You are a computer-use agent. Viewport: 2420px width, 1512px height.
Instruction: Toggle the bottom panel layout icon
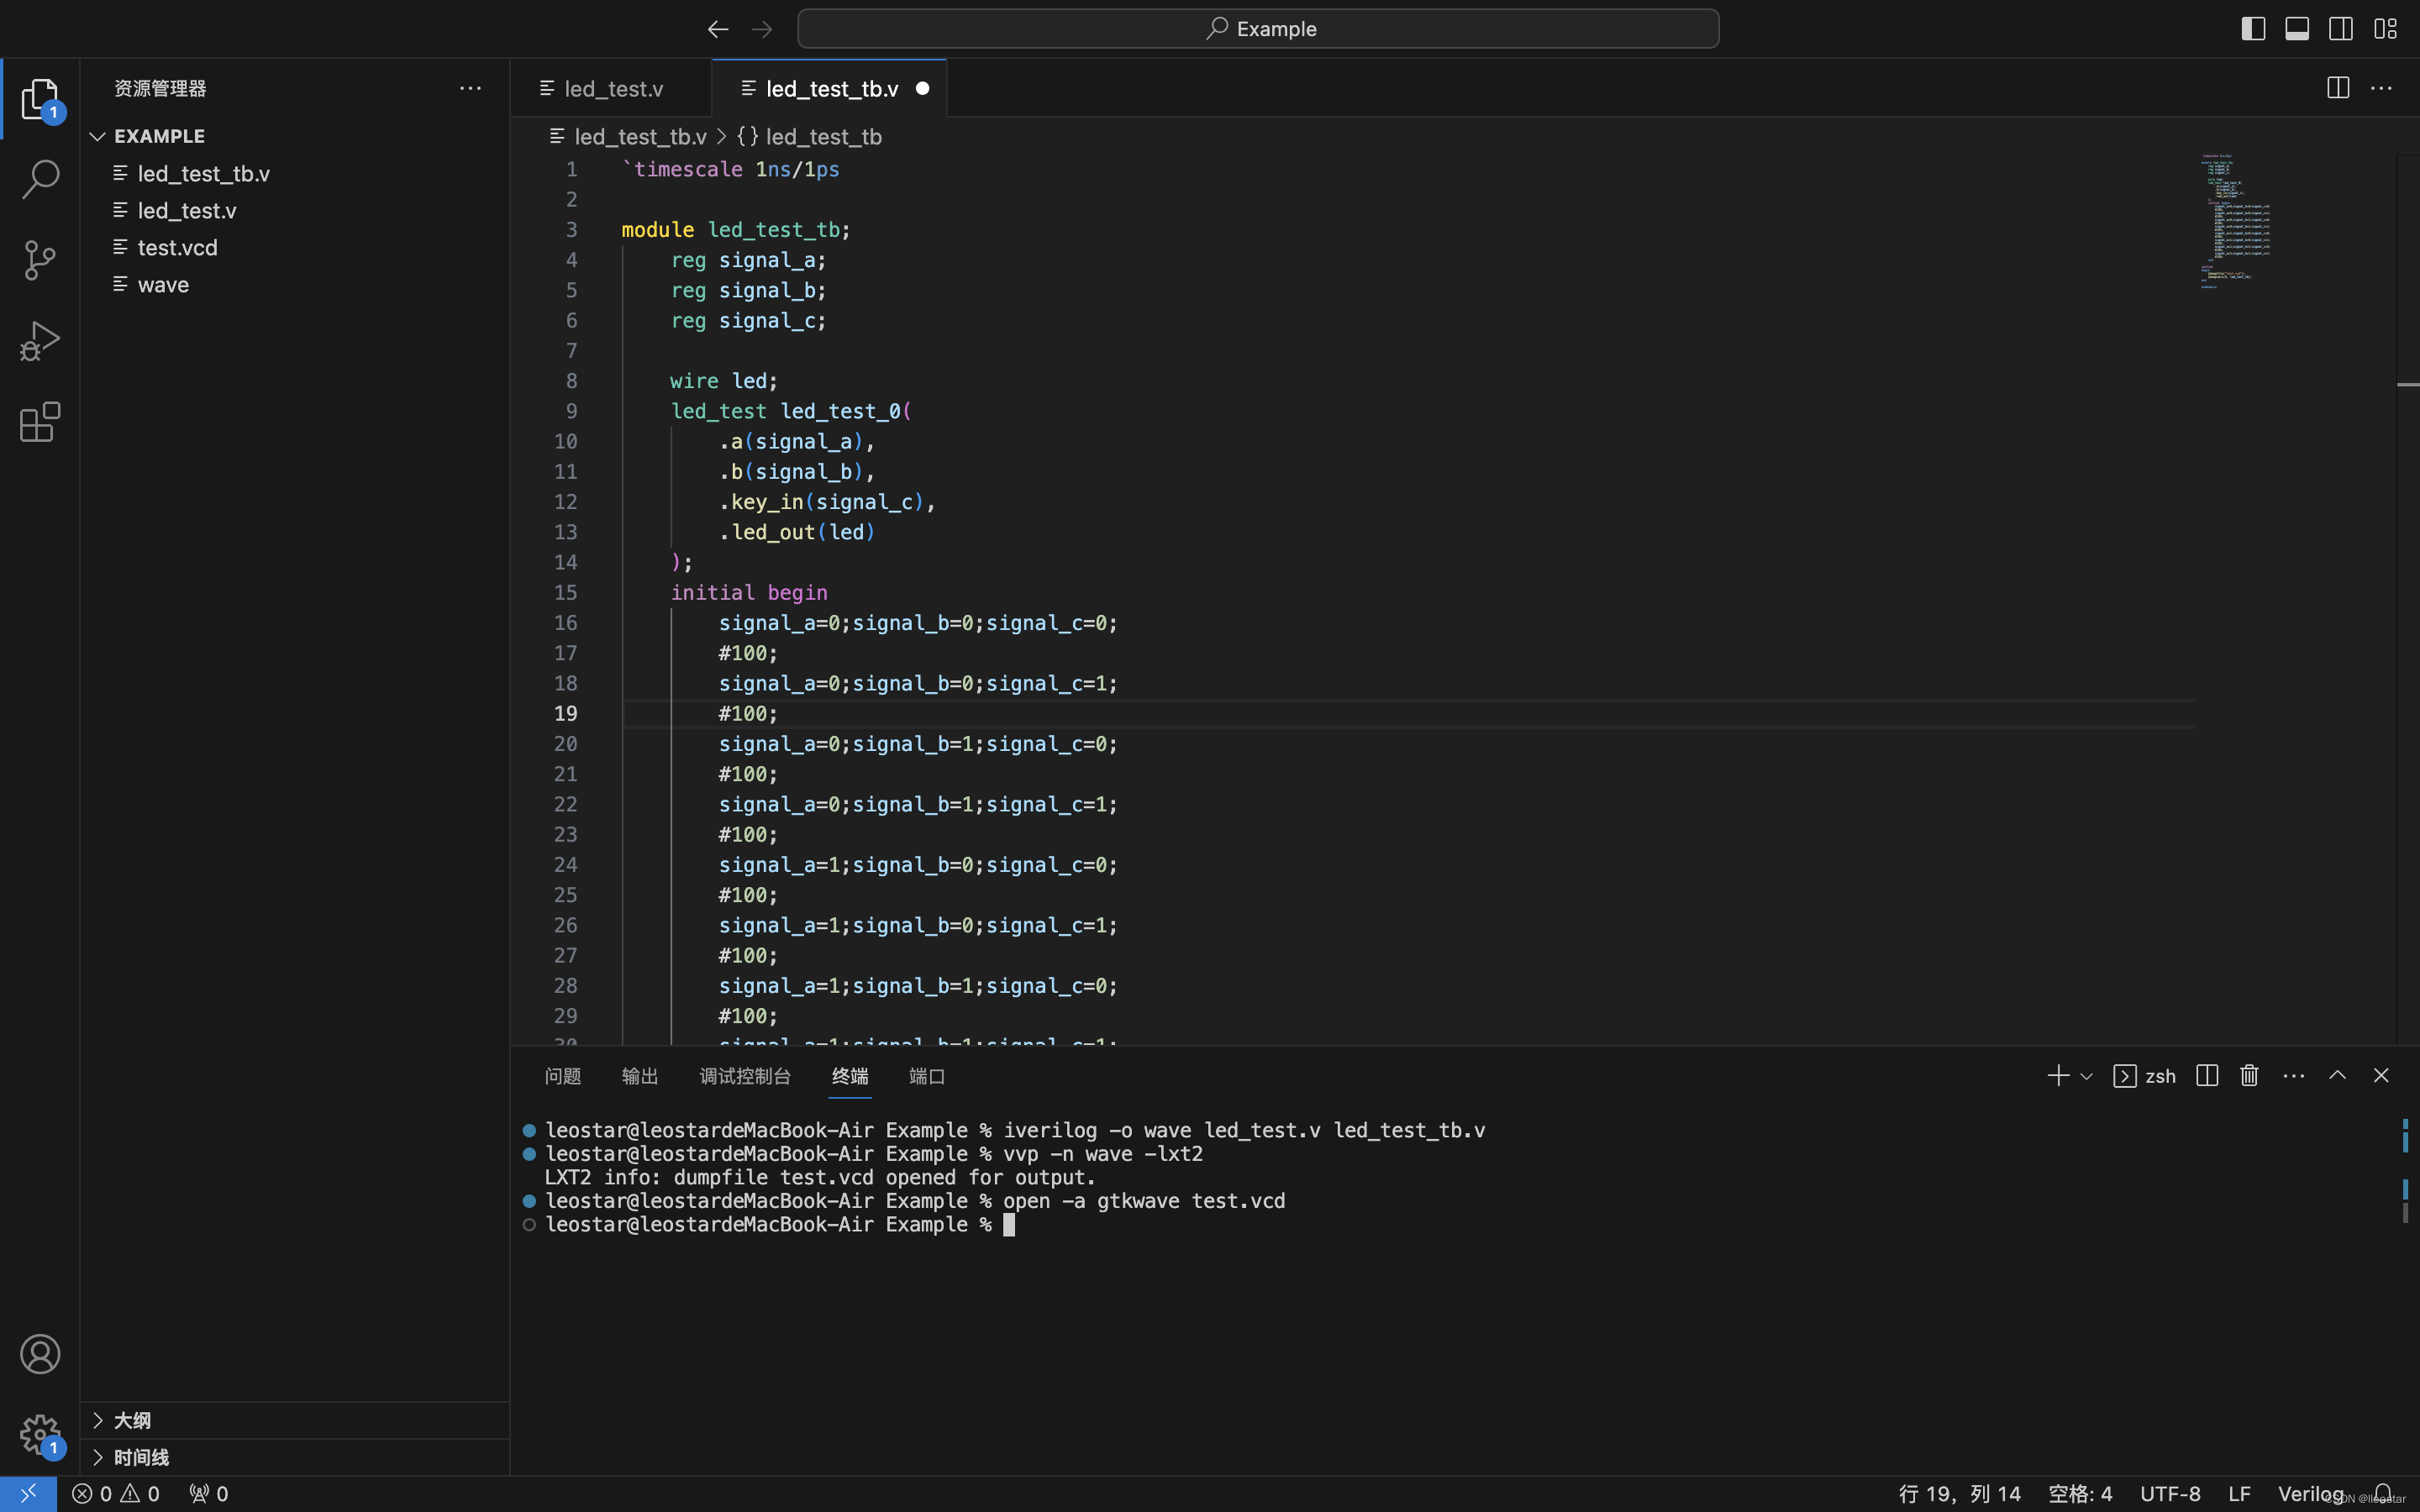click(2297, 29)
